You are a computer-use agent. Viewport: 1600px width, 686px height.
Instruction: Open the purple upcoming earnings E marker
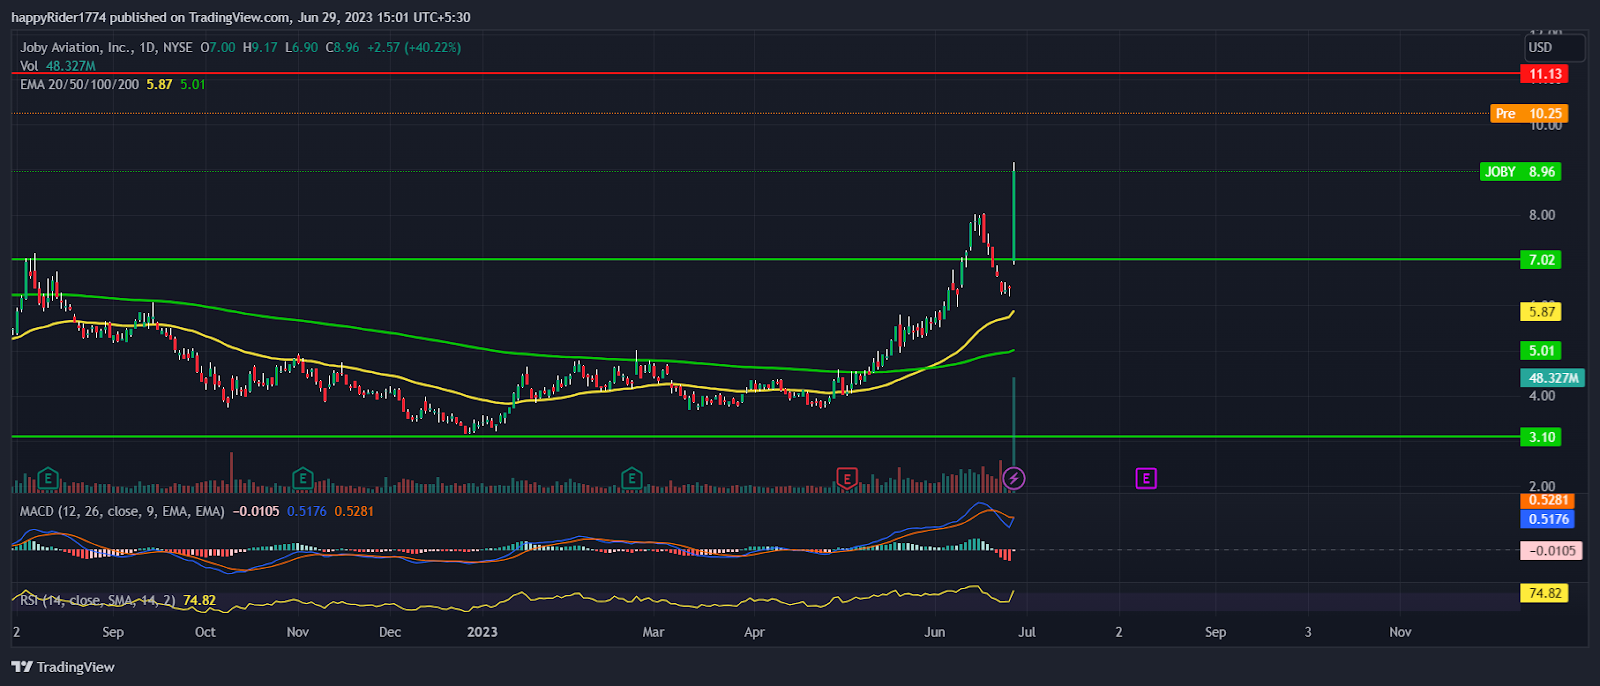click(1146, 478)
